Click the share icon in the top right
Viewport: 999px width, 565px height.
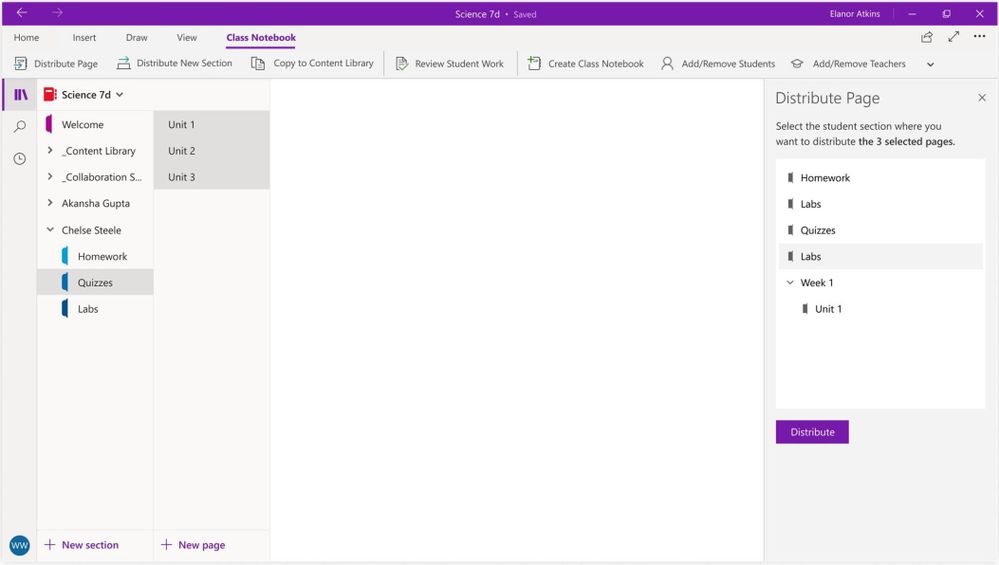click(x=927, y=37)
